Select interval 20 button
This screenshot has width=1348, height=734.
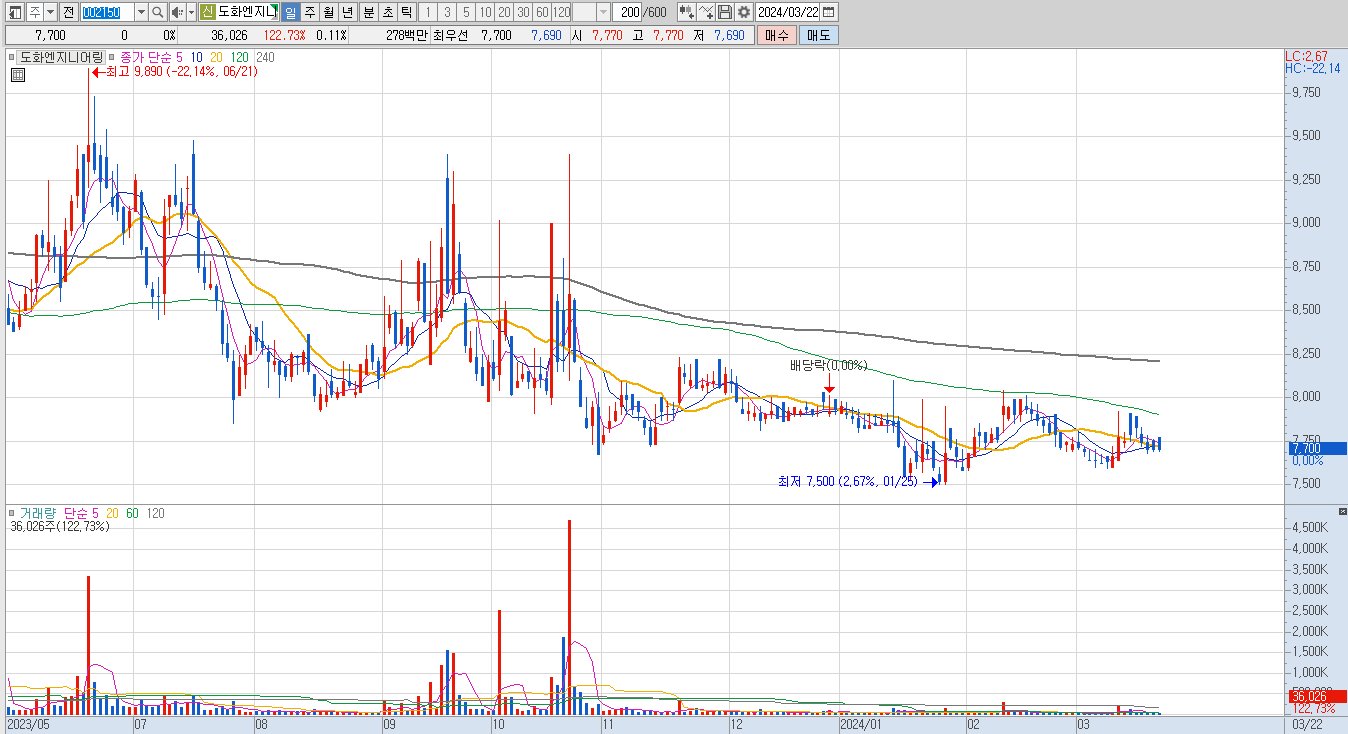point(504,12)
